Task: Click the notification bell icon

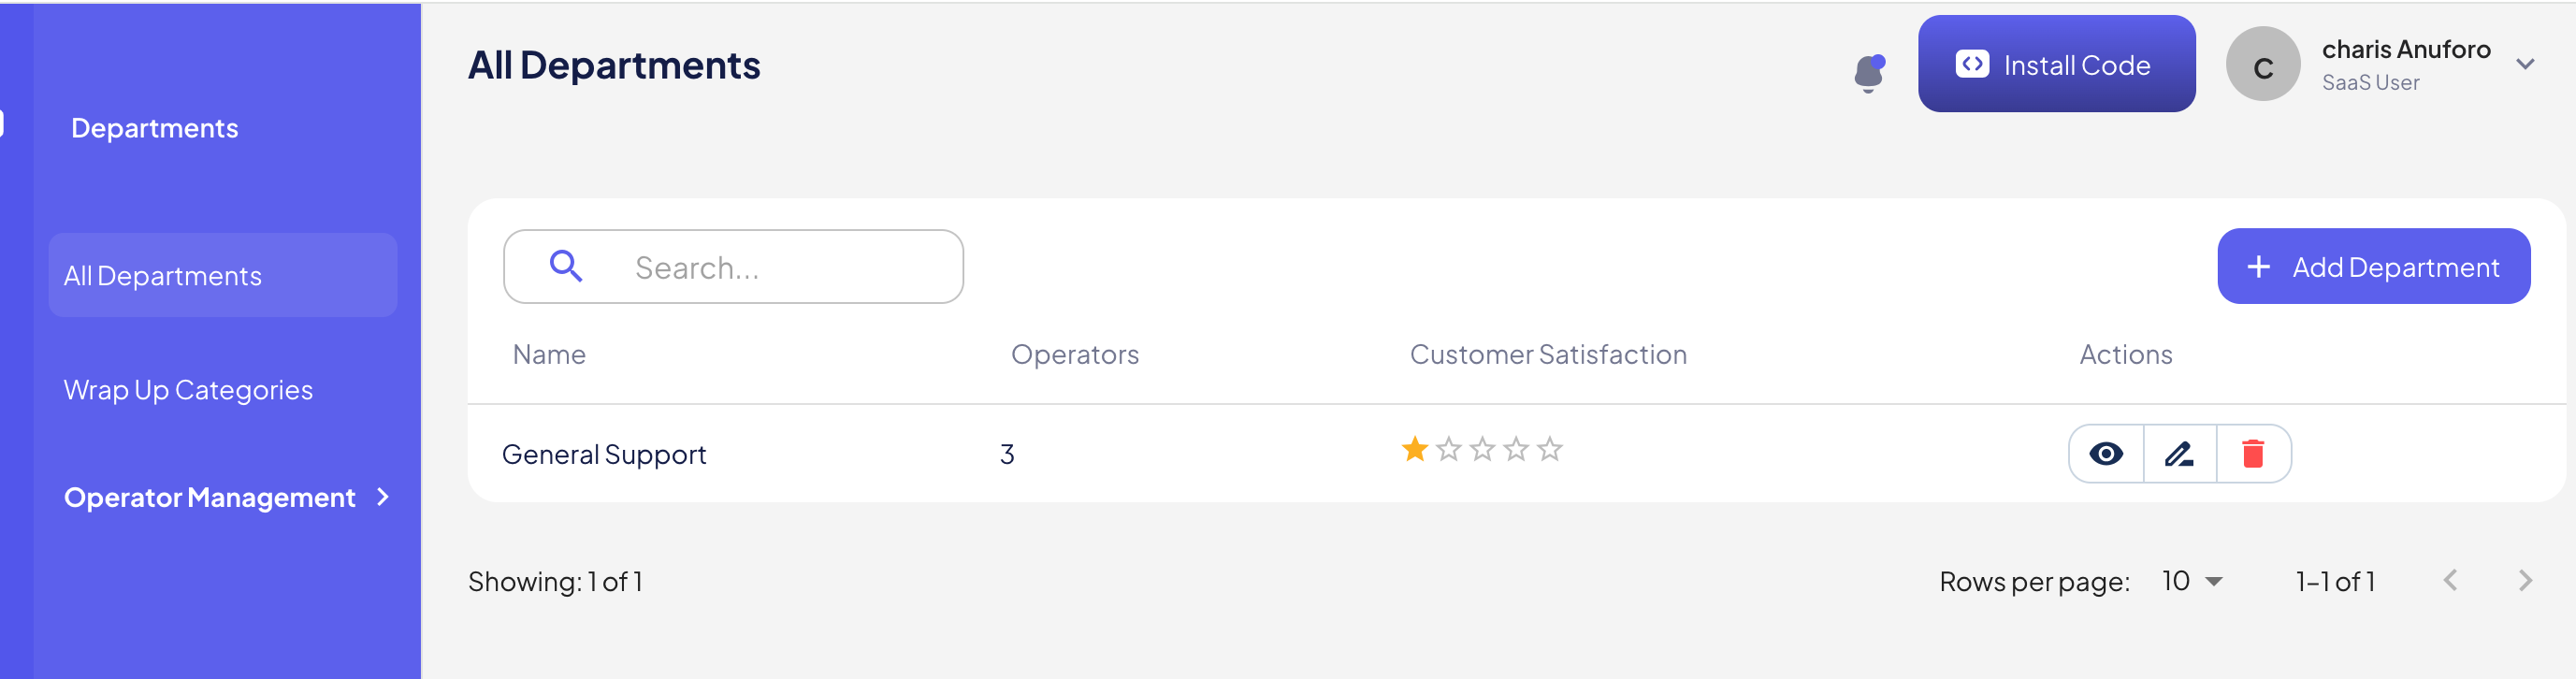Action: point(1868,72)
